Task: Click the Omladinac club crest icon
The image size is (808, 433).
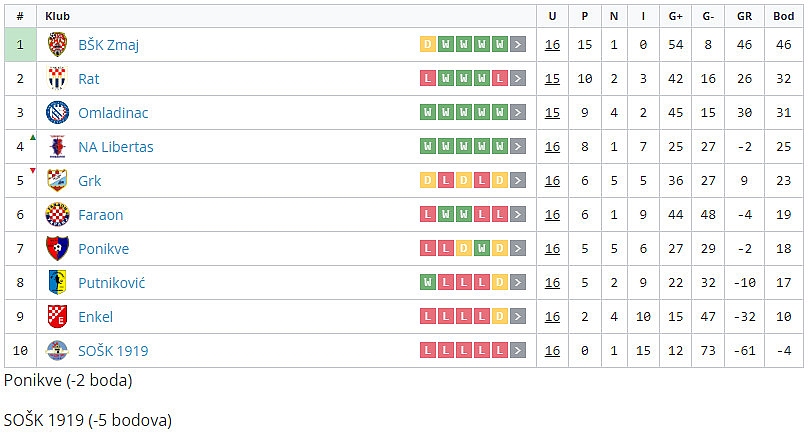Action: point(57,112)
